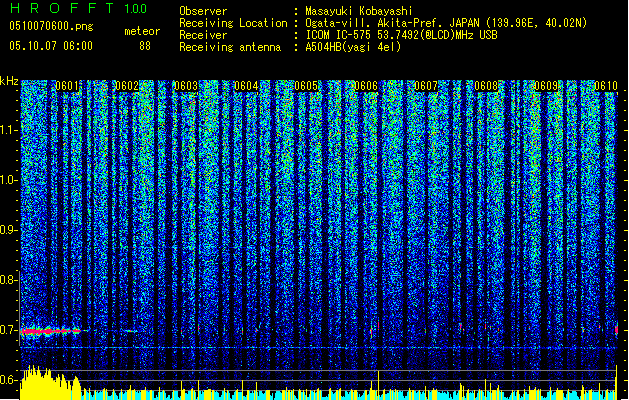Click the meteor count value 88
This screenshot has width=629, height=400.
[x=145, y=45]
